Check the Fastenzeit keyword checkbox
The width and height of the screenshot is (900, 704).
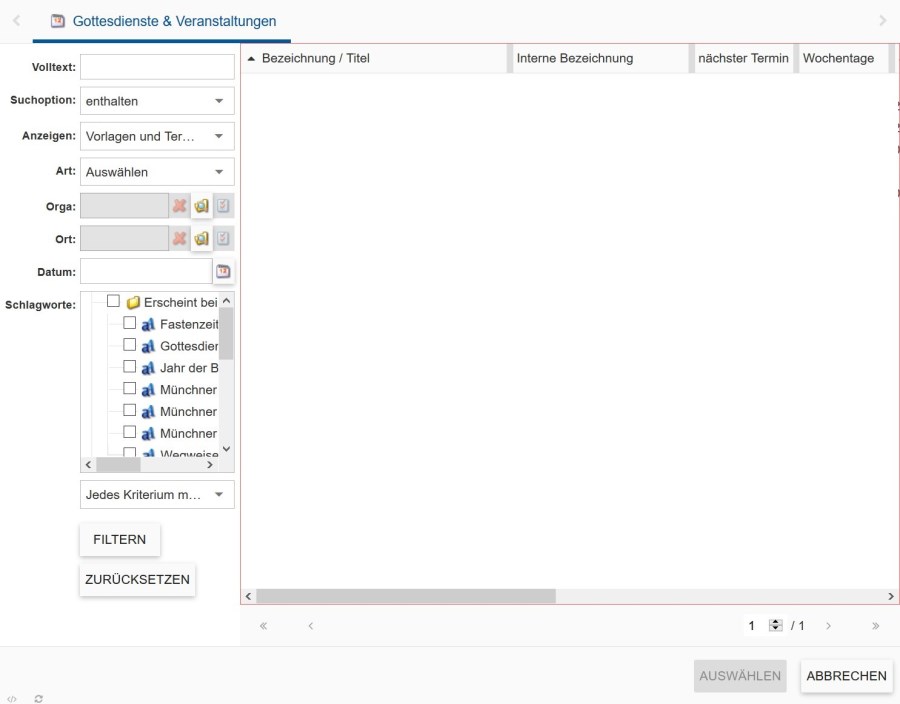(130, 323)
